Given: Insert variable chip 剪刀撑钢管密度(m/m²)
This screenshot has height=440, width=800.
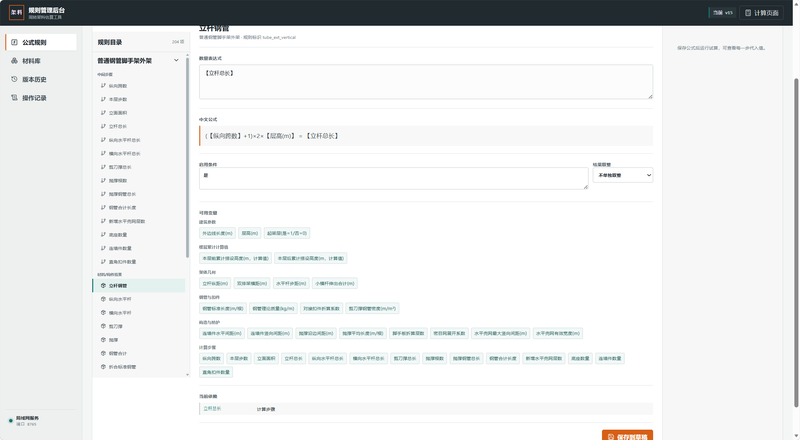Looking at the screenshot, I should [372, 308].
